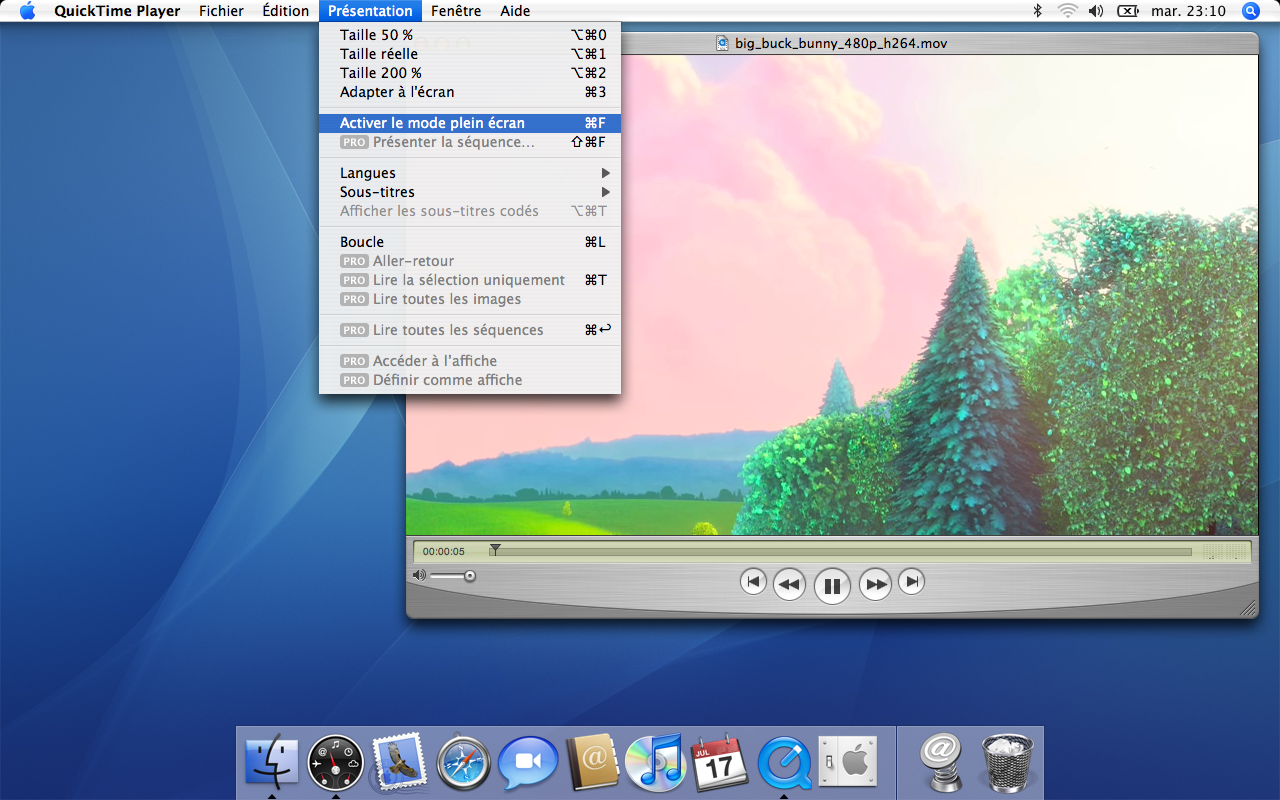Select Adapter à l'écran
The image size is (1280, 800).
tap(470, 92)
